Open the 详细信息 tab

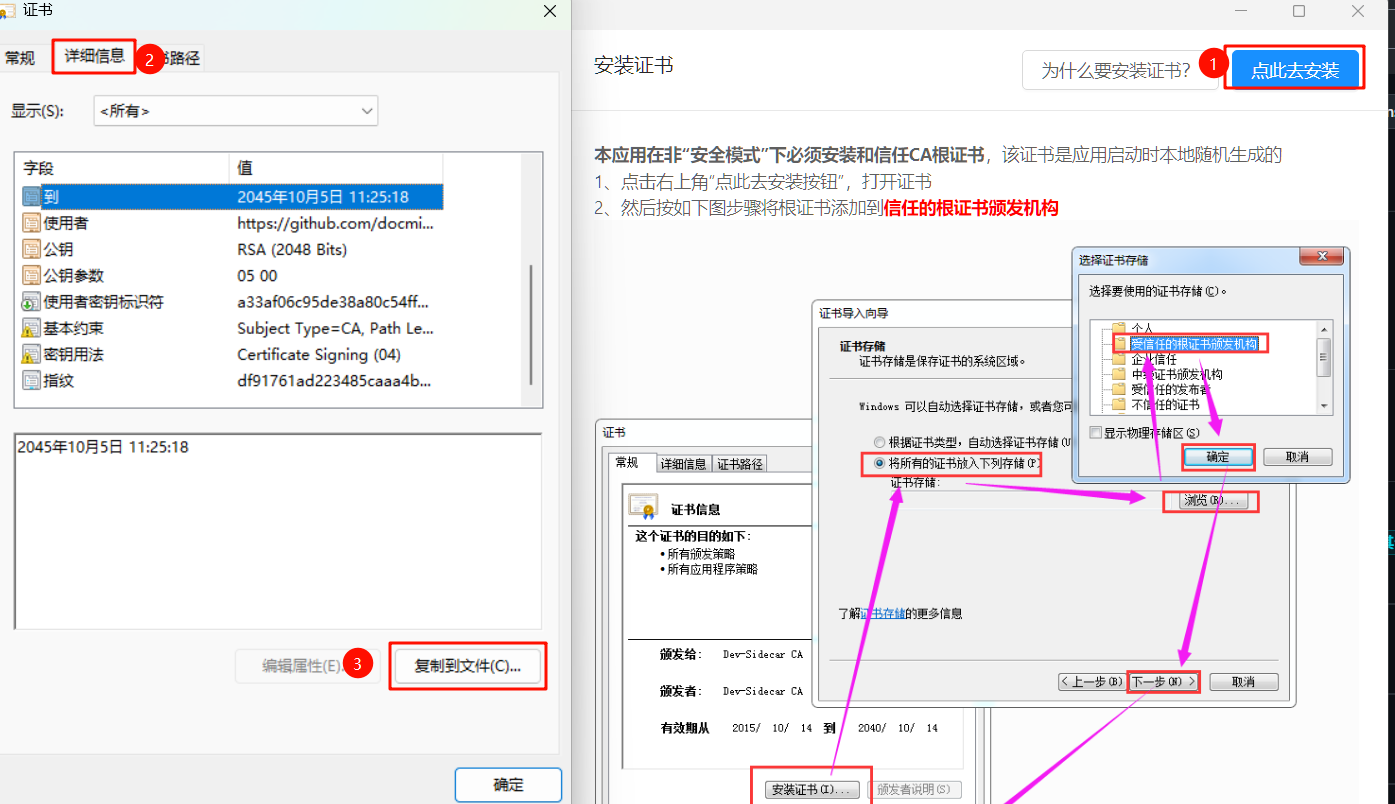coord(94,56)
